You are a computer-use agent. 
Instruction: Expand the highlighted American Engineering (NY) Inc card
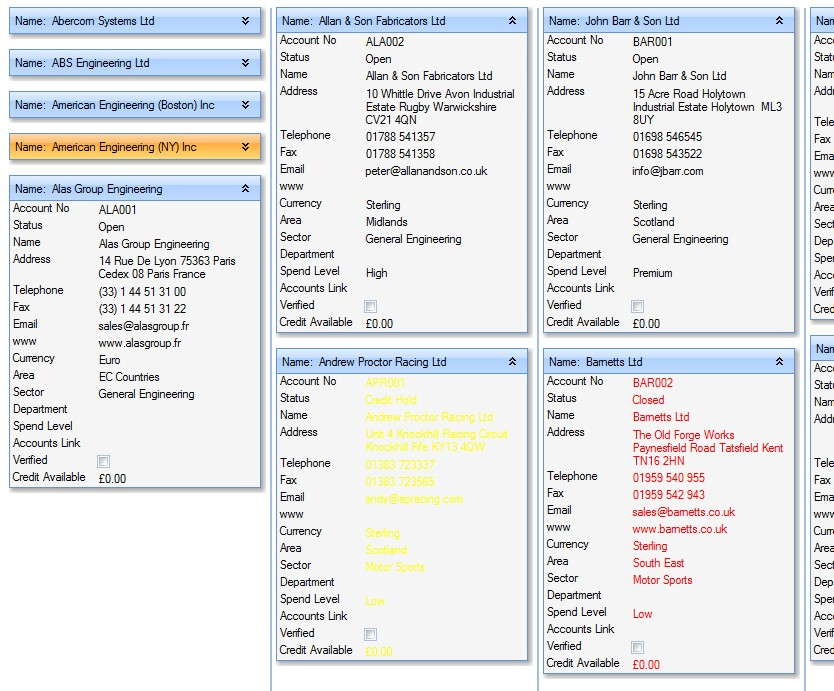[x=246, y=147]
